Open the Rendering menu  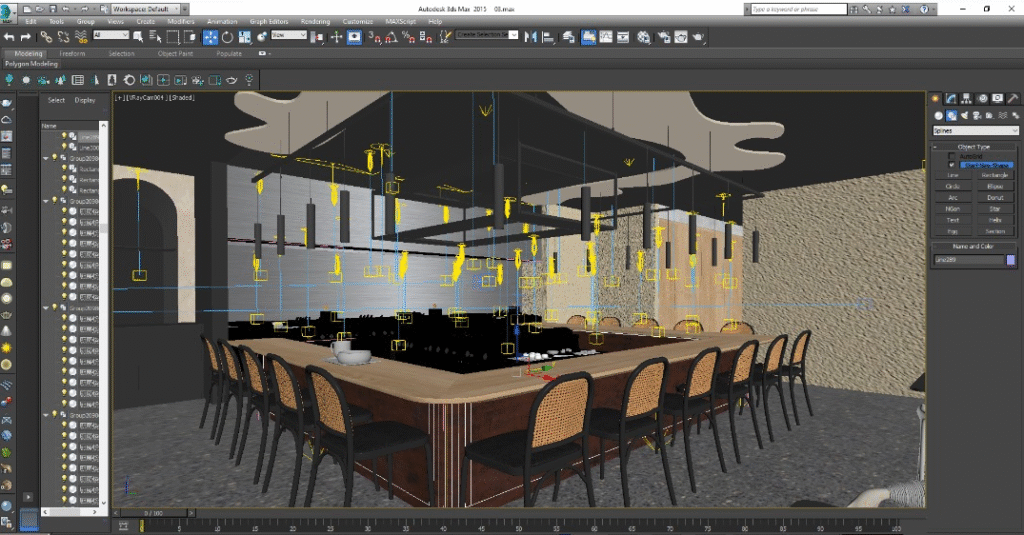pyautogui.click(x=315, y=21)
